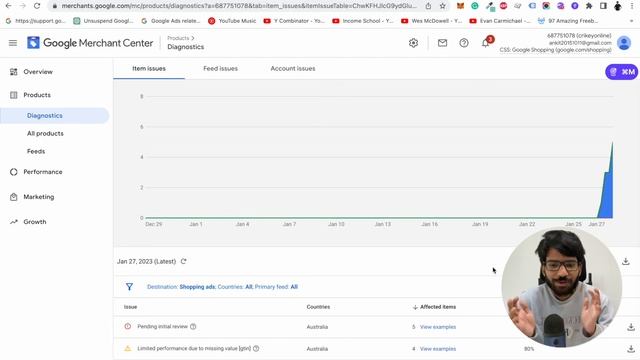Refresh the Jan 27, 2023 diagnostics data
This screenshot has width=640, height=360.
[184, 261]
